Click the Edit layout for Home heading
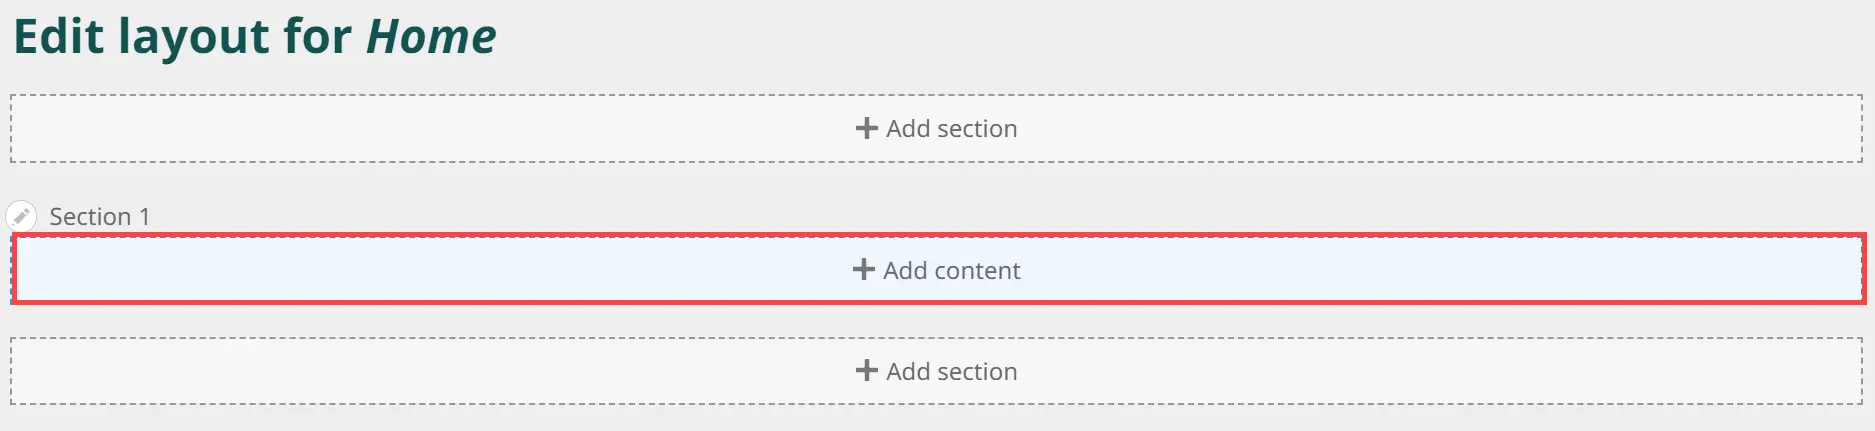Viewport: 1875px width, 431px height. 254,37
